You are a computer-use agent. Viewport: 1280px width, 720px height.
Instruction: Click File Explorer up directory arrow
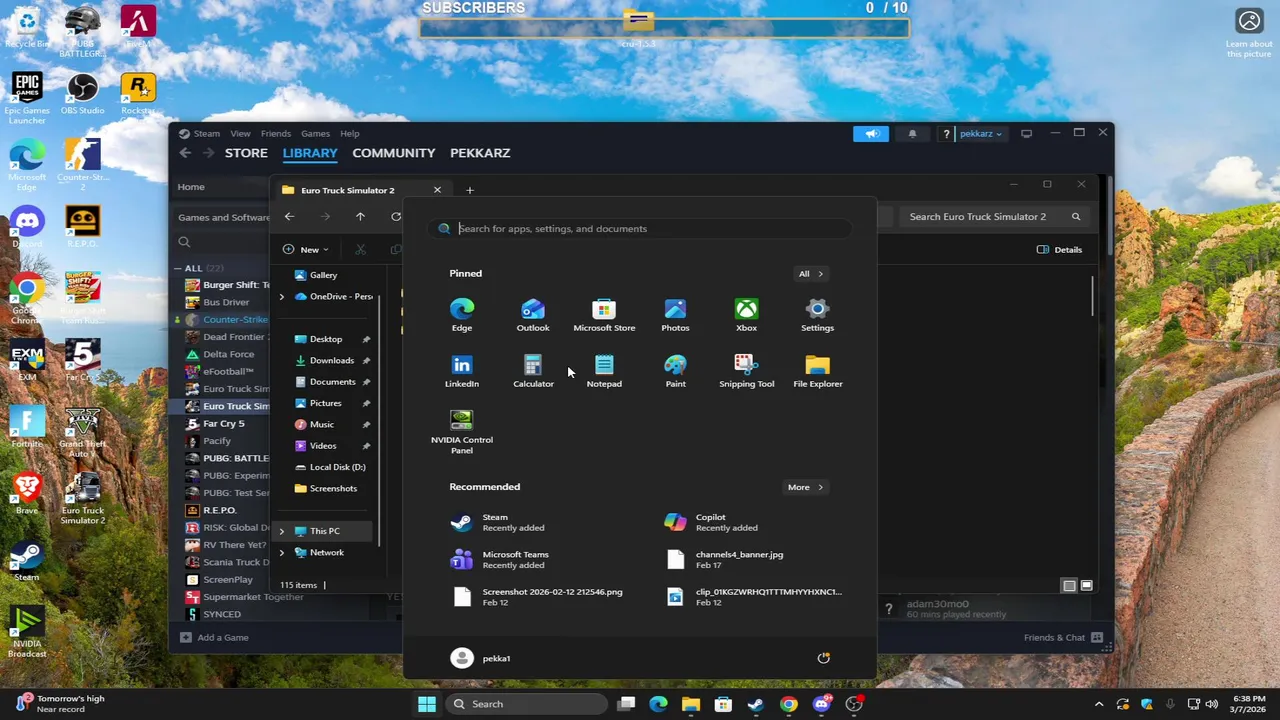pyautogui.click(x=360, y=217)
